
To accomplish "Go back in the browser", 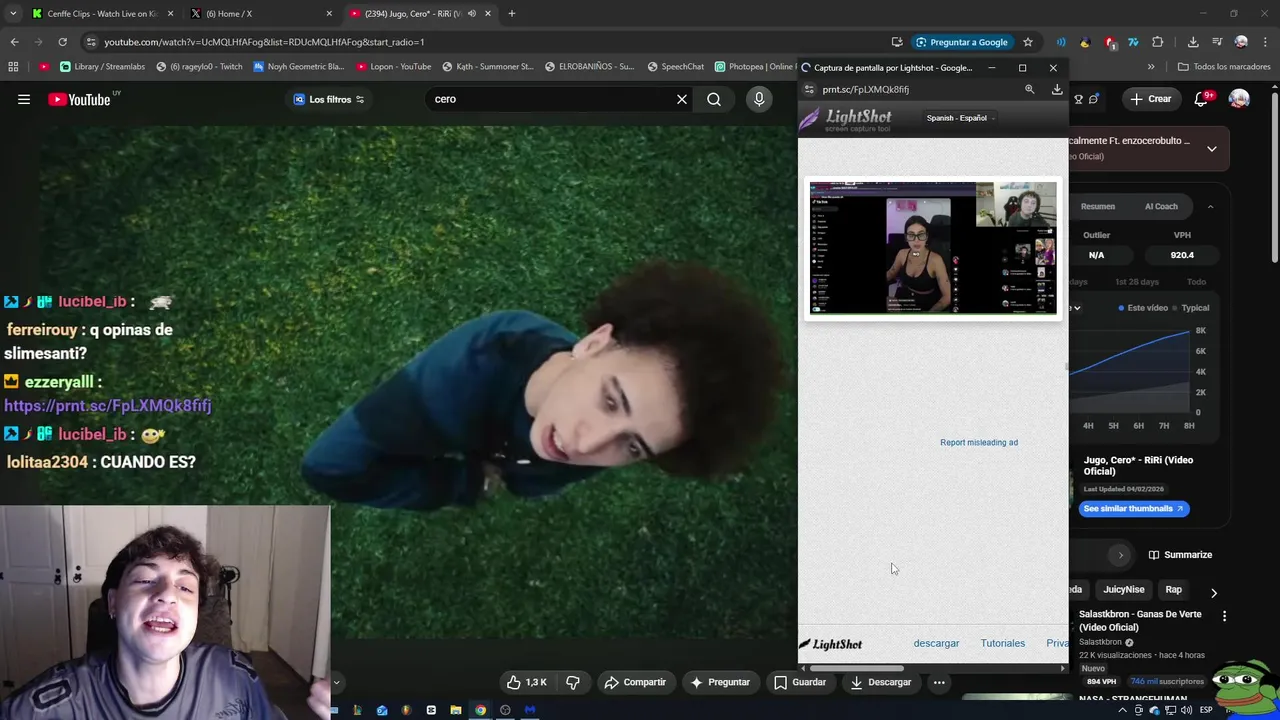I will (x=14, y=42).
